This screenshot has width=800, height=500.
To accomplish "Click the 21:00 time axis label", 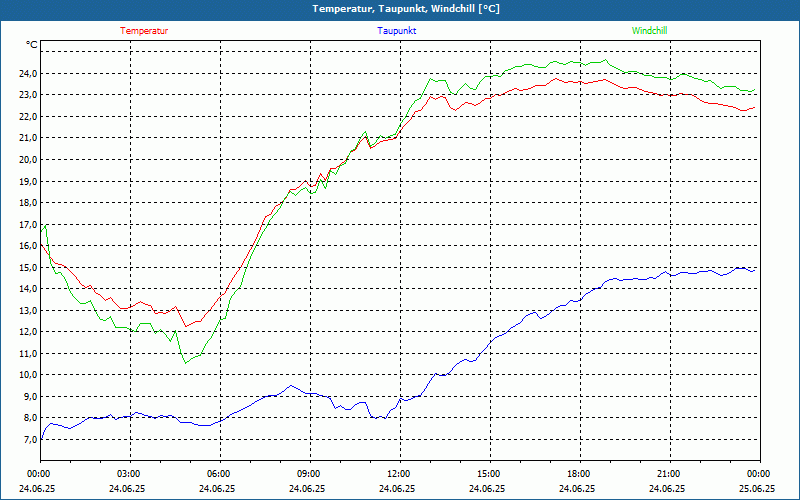I will [x=669, y=474].
